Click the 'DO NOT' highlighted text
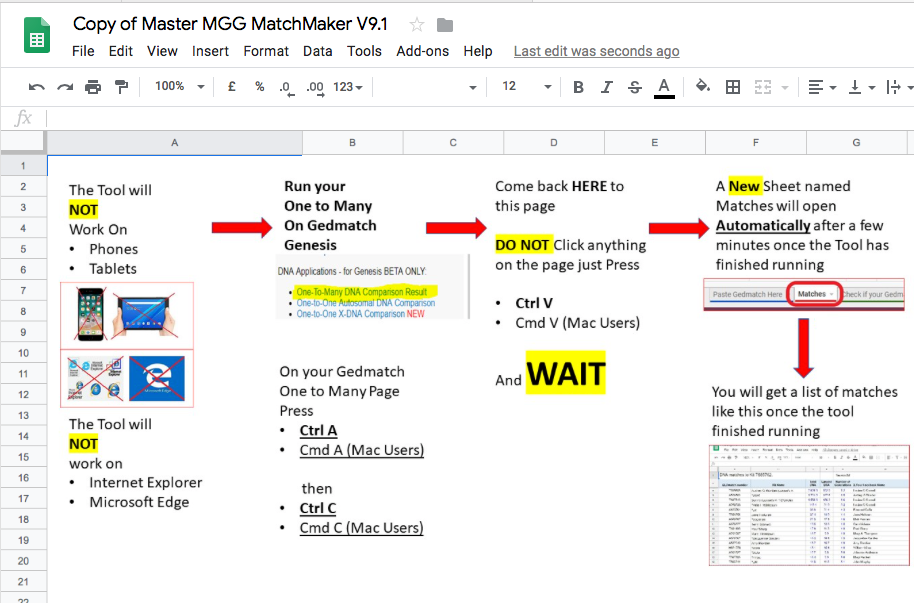The height and width of the screenshot is (603, 914). pos(522,245)
